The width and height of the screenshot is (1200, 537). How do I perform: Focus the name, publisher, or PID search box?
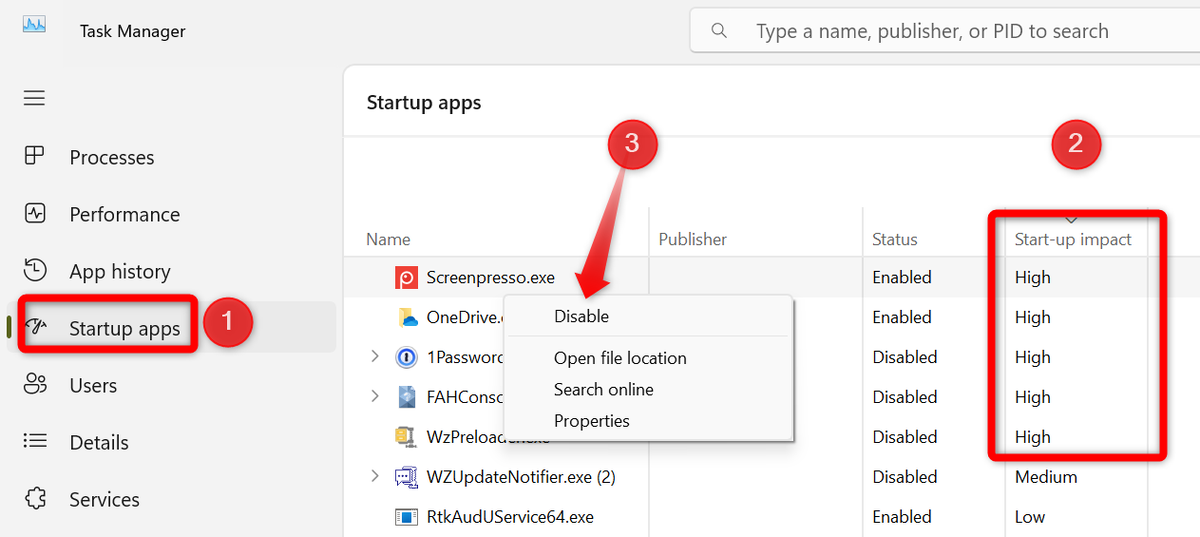[x=945, y=31]
